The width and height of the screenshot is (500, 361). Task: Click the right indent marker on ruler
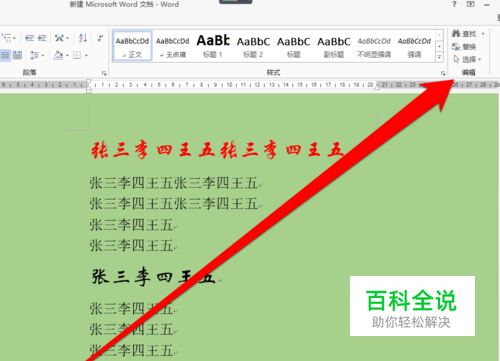pyautogui.click(x=377, y=87)
